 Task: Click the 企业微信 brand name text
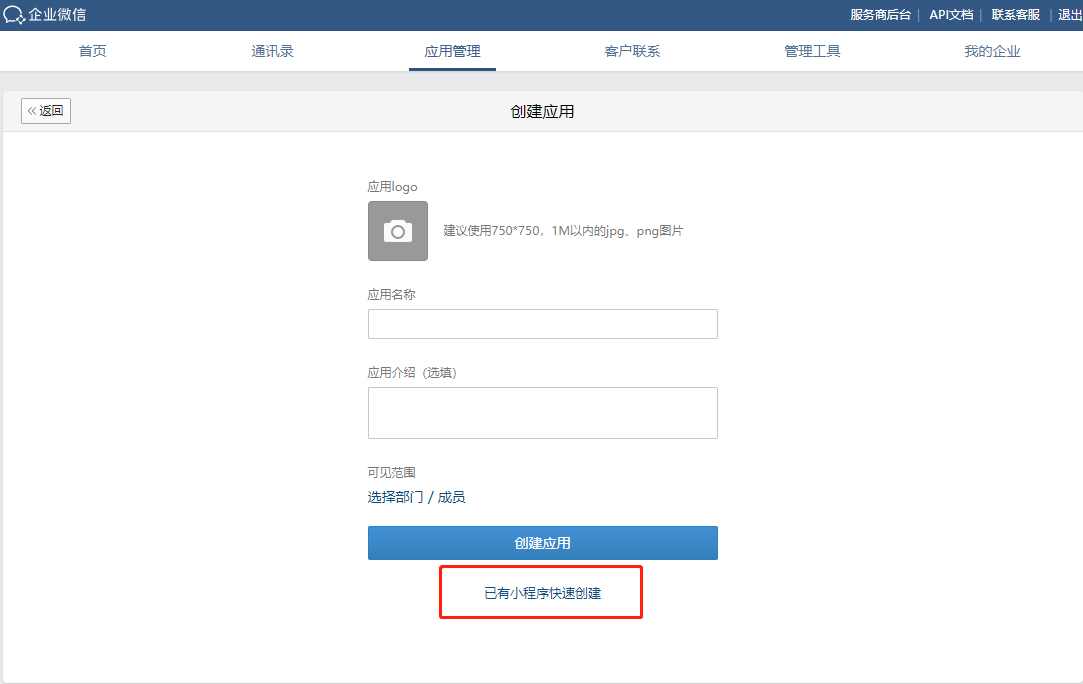click(57, 15)
